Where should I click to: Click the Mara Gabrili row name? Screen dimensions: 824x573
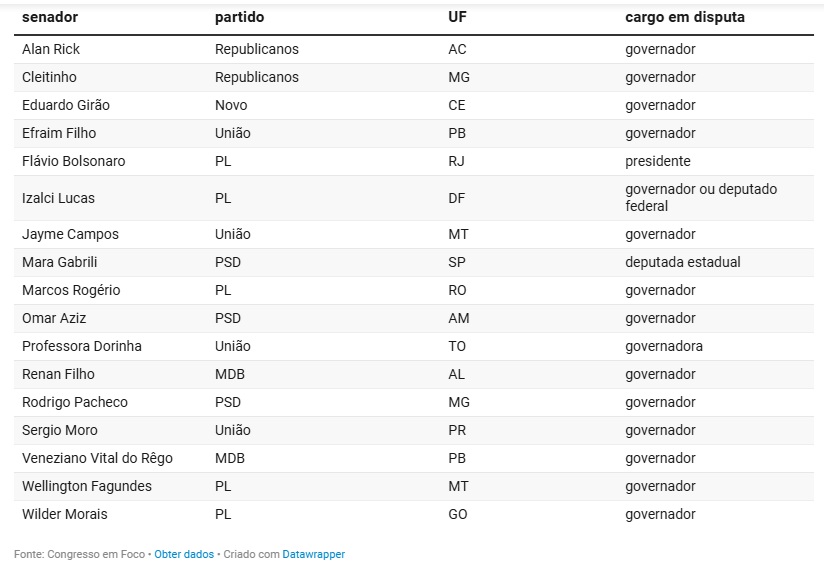coord(59,262)
